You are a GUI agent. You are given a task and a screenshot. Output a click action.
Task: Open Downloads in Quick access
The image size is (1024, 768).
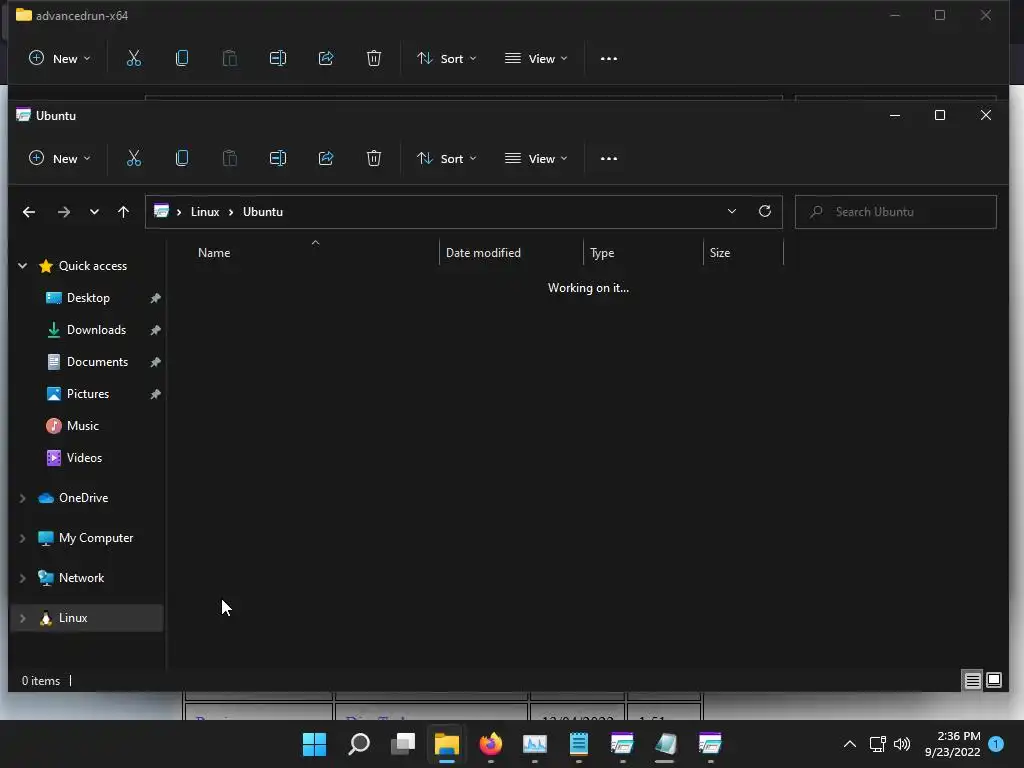coord(96,330)
